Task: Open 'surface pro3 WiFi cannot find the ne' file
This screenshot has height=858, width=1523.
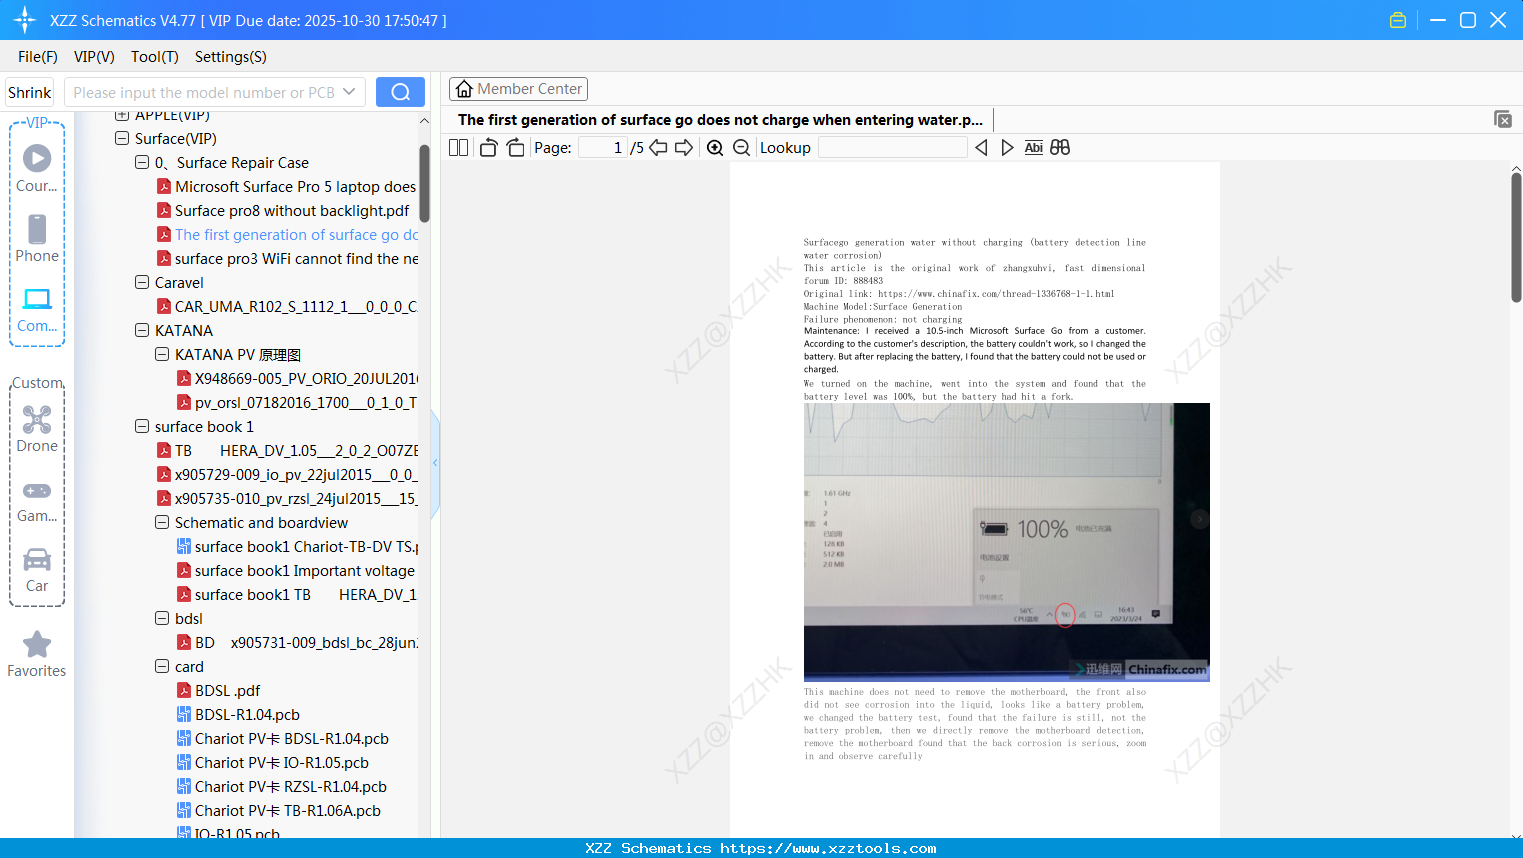Action: 288,258
